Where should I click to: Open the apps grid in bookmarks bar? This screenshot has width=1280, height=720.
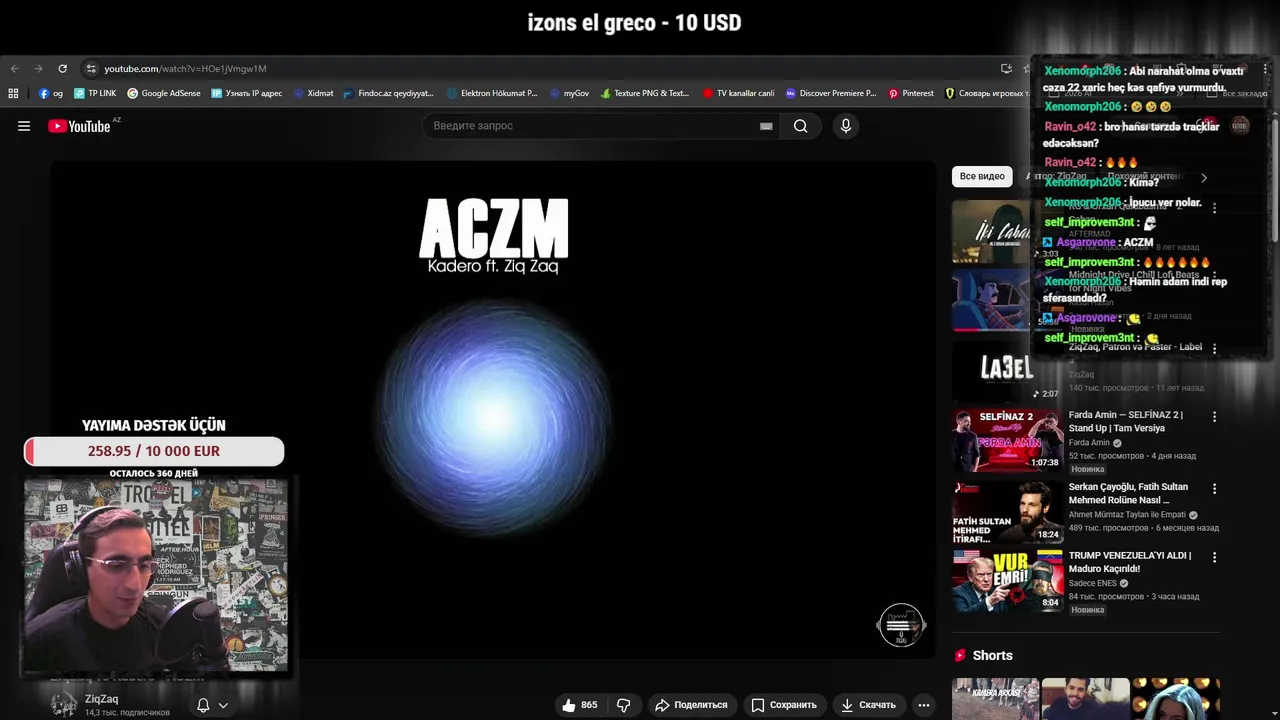pos(13,93)
